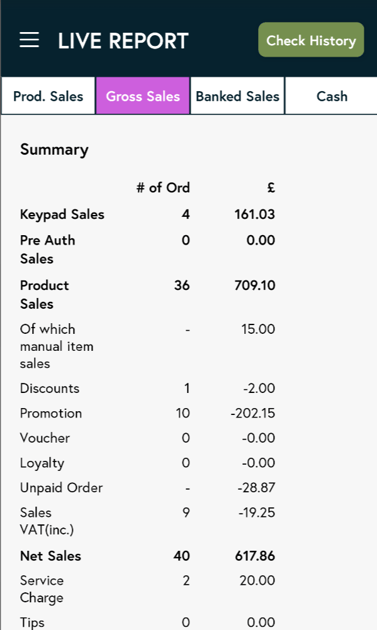
Task: Click the Check History button
Action: point(311,40)
